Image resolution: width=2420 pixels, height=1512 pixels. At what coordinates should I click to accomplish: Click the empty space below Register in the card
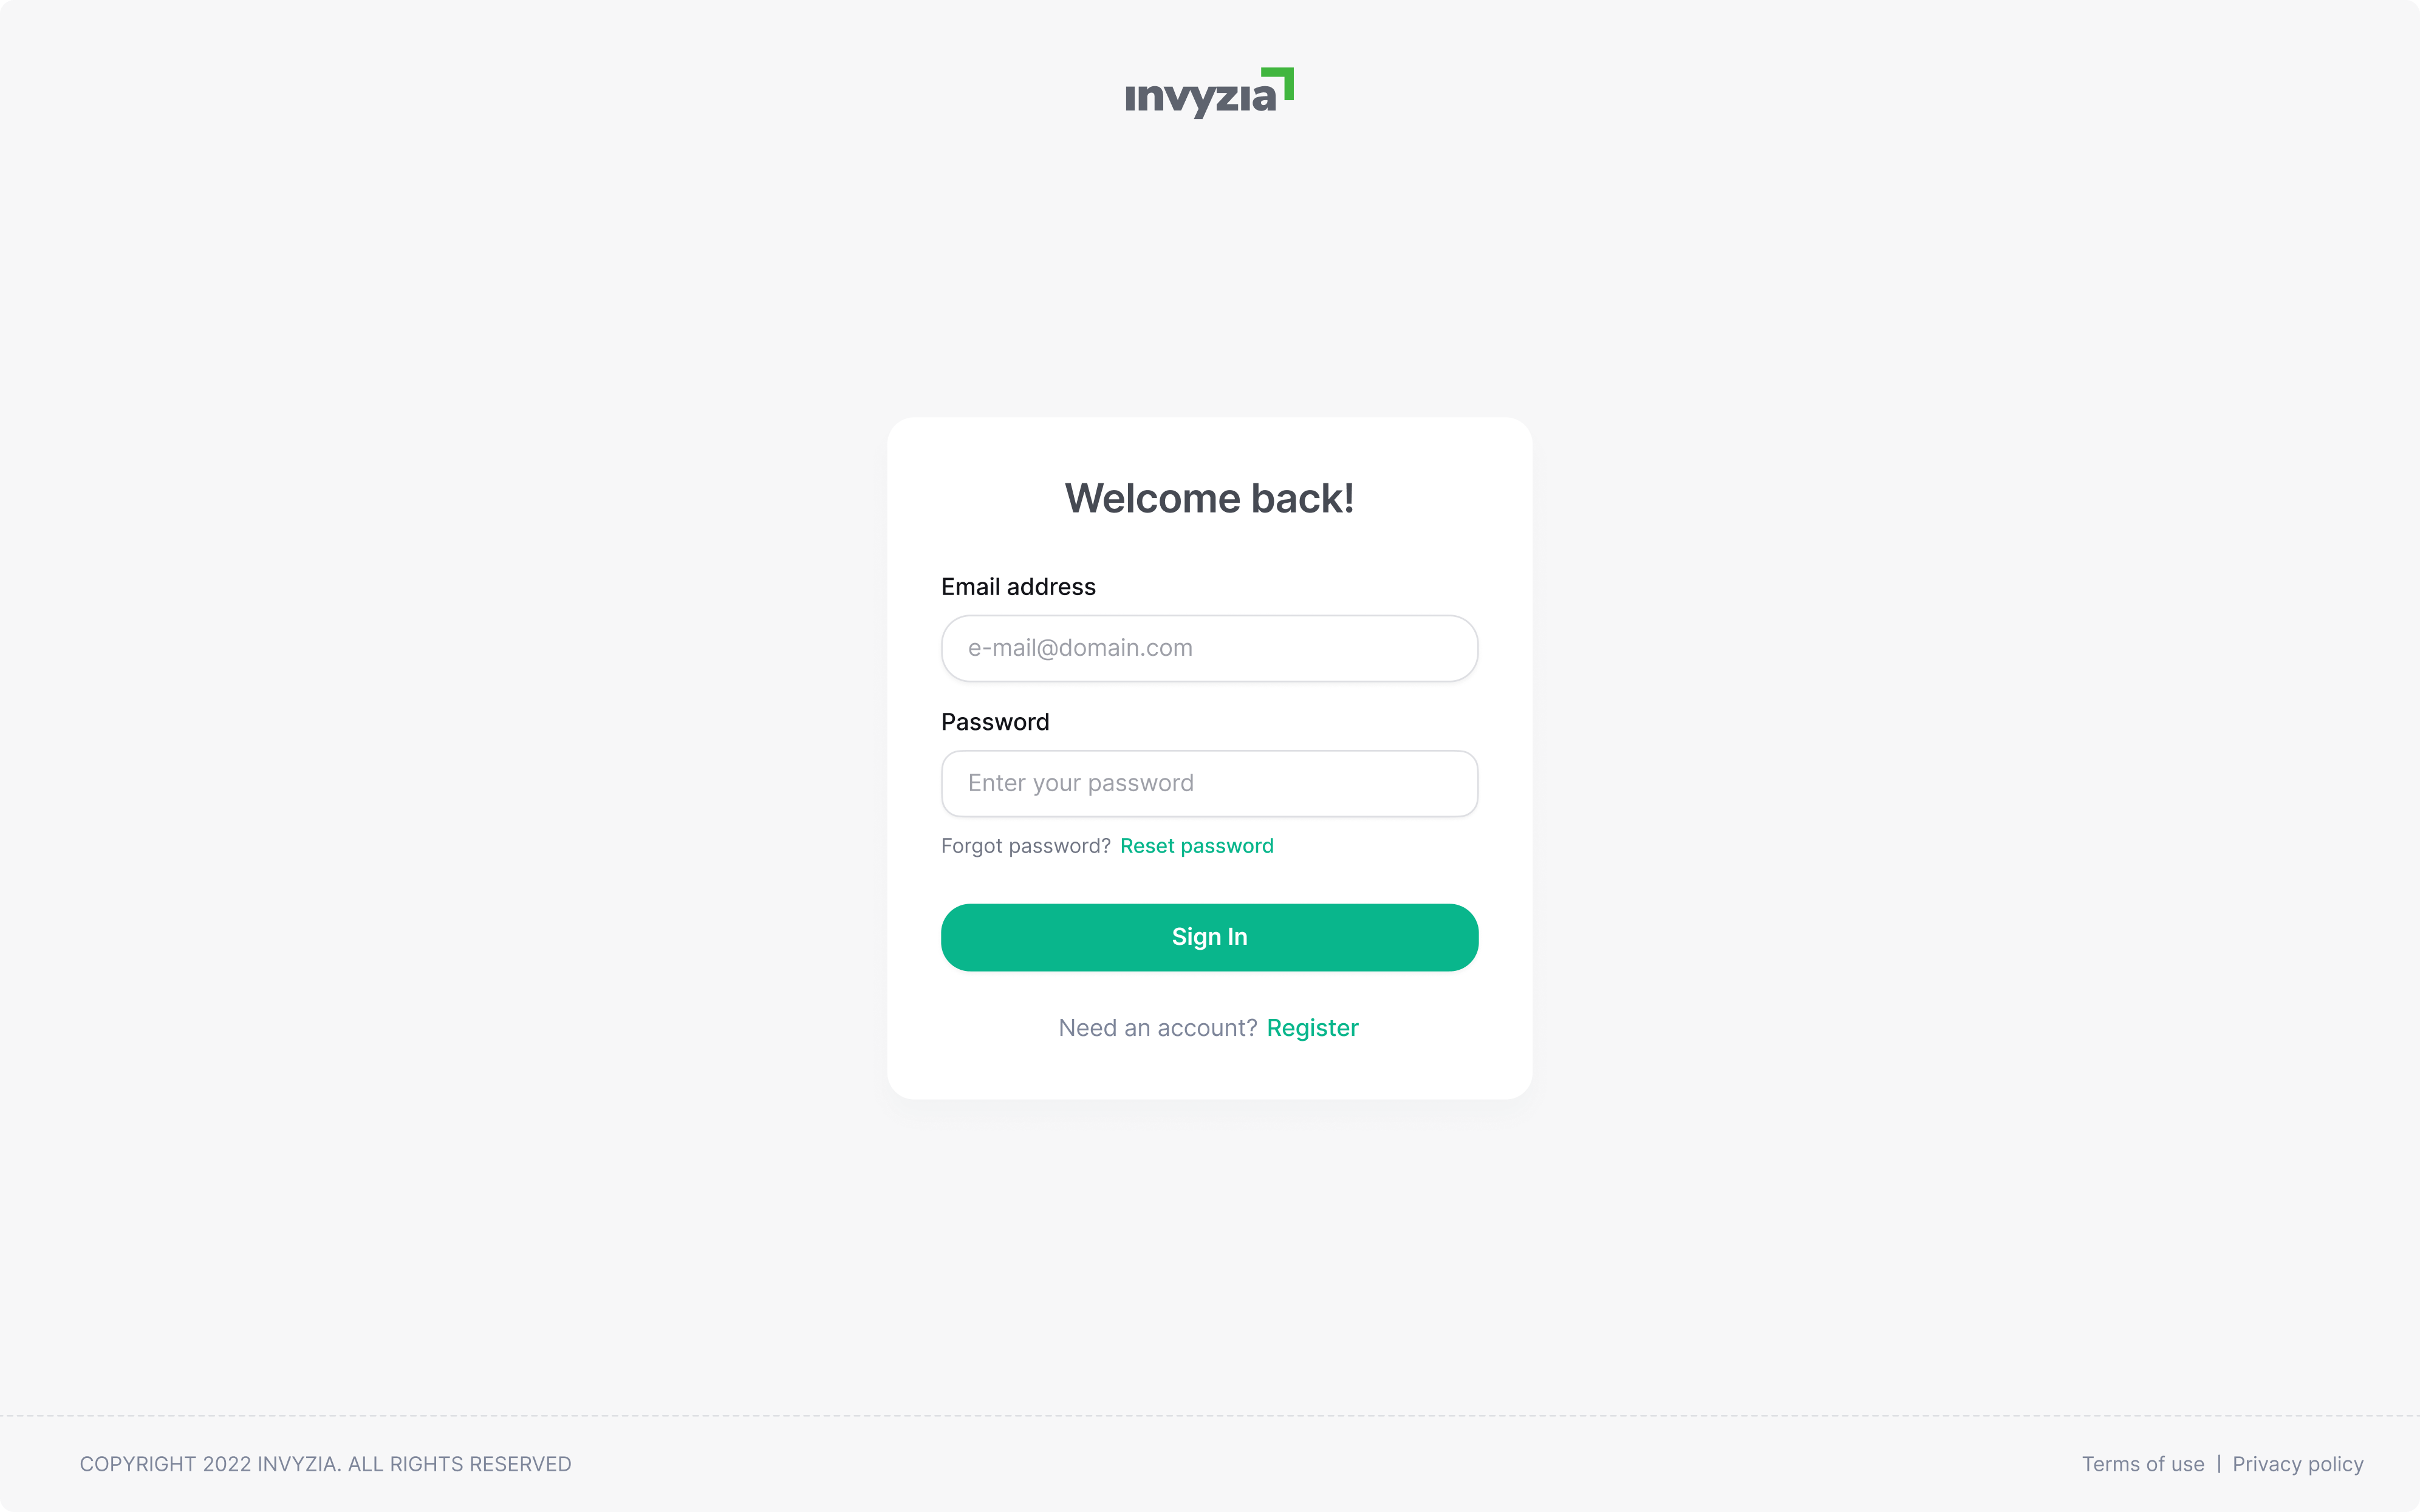[x=1209, y=1072]
